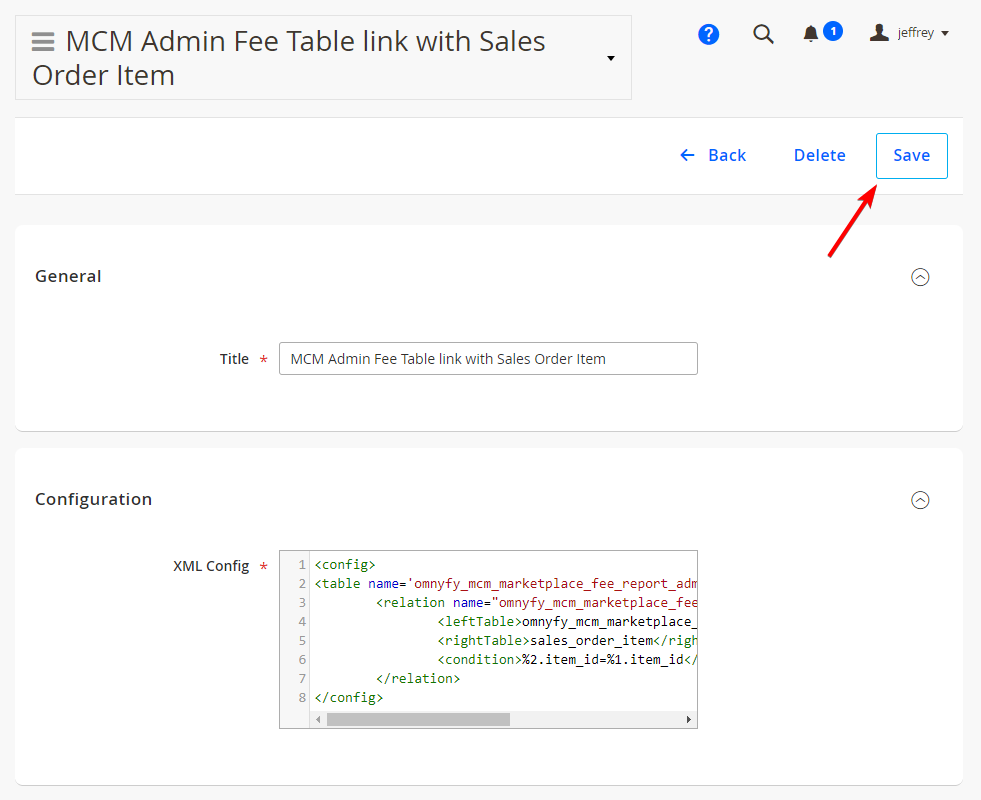Click inside the XML Config code editor
This screenshot has height=800, width=981.
point(488,639)
